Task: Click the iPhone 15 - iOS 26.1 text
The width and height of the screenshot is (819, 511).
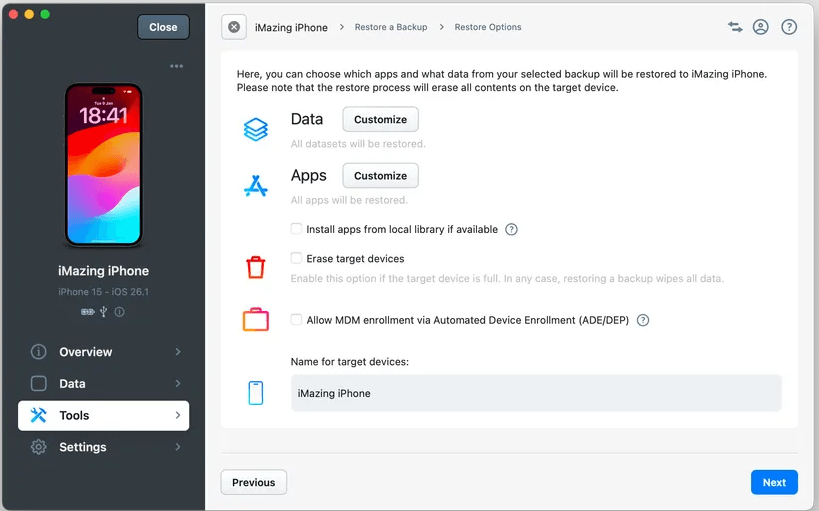Action: click(x=103, y=292)
